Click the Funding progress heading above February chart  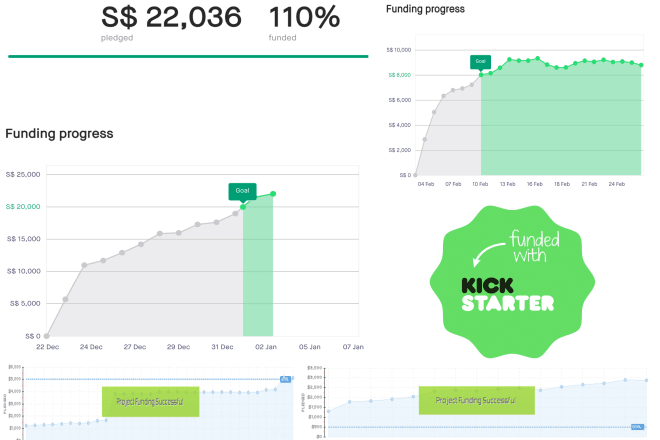point(425,9)
